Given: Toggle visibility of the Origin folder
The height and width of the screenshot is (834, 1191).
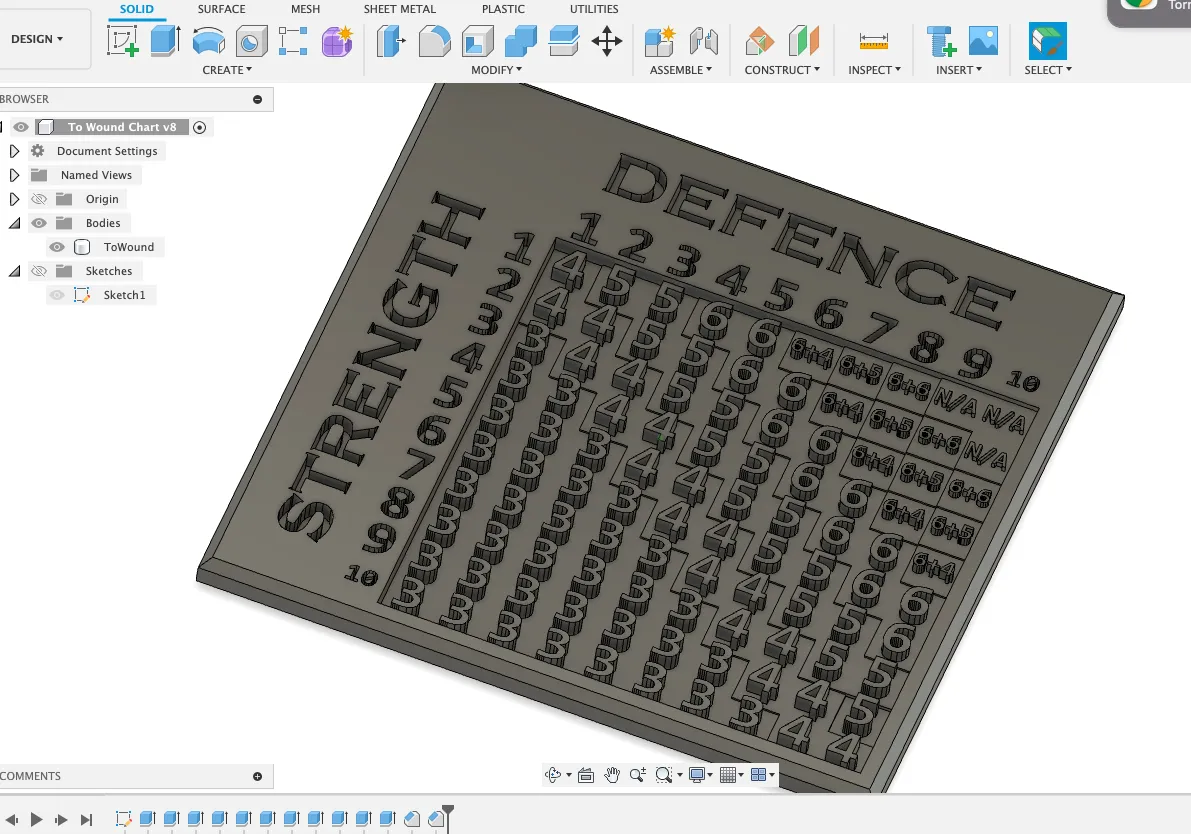Looking at the screenshot, I should pos(39,199).
